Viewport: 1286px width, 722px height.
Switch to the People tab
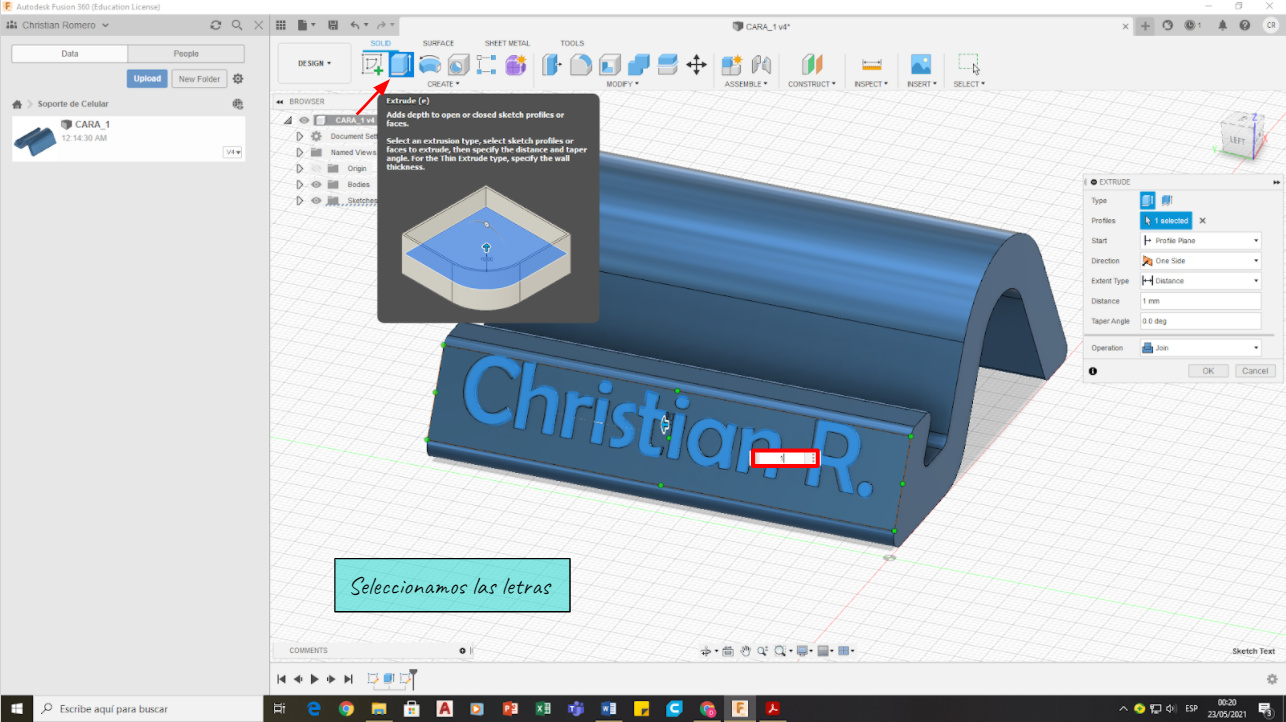pos(186,54)
